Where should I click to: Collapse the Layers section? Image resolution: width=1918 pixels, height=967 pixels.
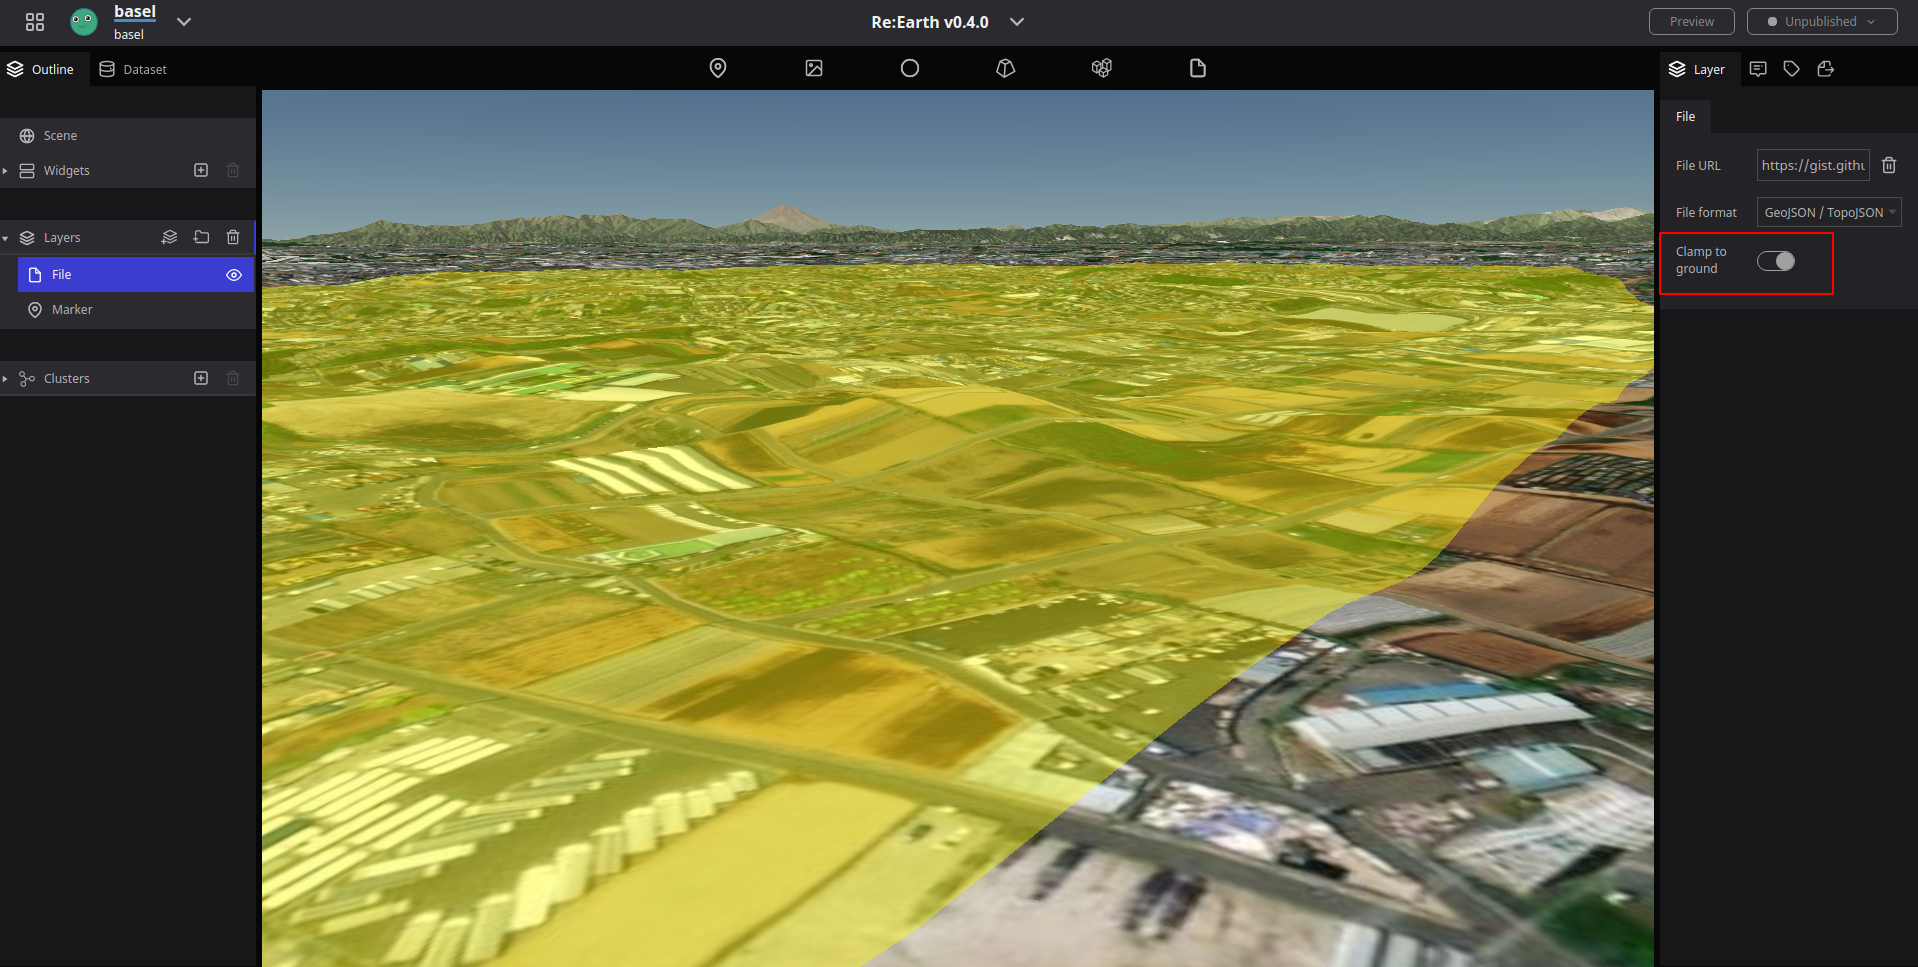5,238
